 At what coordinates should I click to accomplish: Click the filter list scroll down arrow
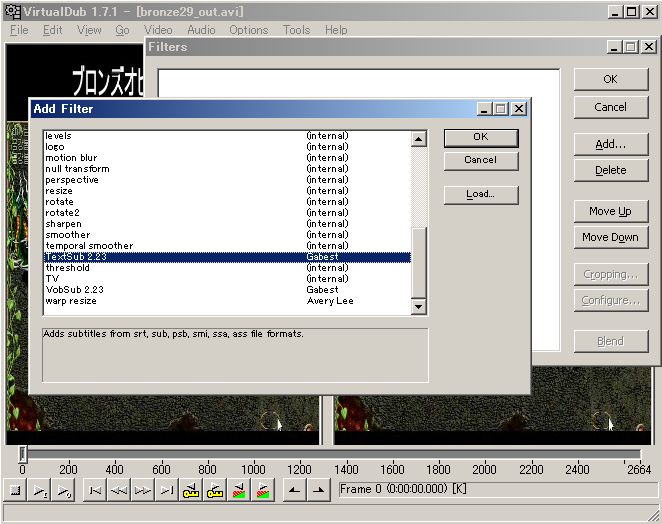418,307
